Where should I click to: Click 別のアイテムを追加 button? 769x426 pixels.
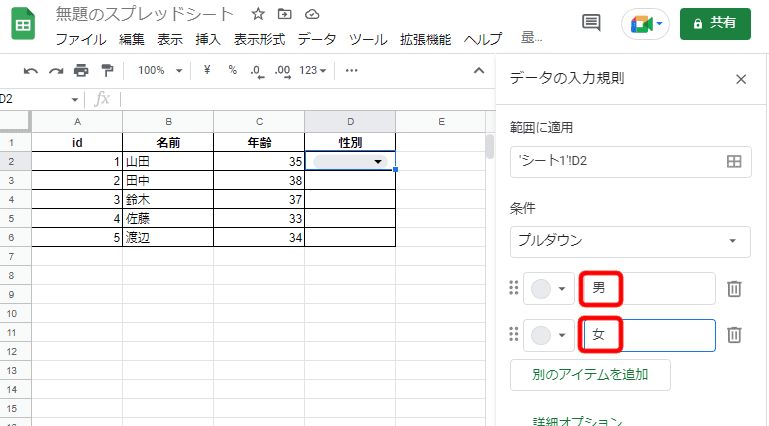[590, 375]
